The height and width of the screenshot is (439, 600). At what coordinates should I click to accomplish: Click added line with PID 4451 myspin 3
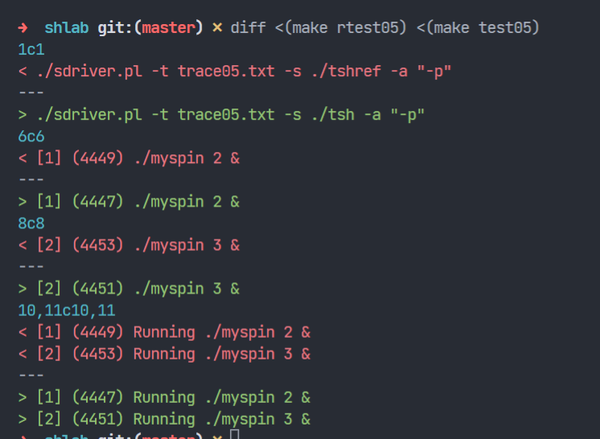(129, 288)
